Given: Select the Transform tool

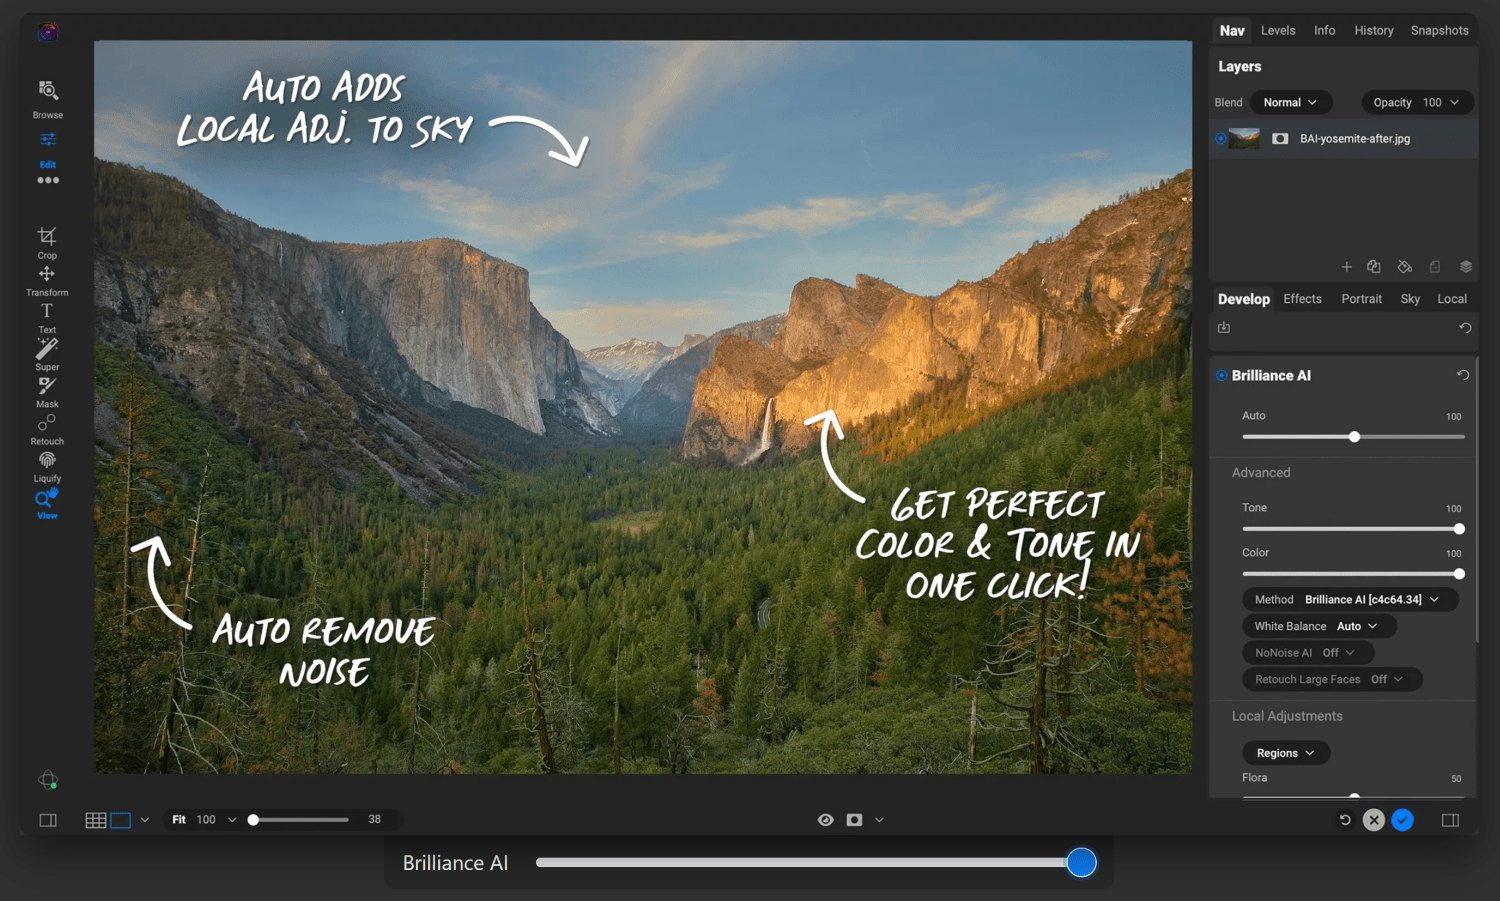Looking at the screenshot, I should pos(47,281).
